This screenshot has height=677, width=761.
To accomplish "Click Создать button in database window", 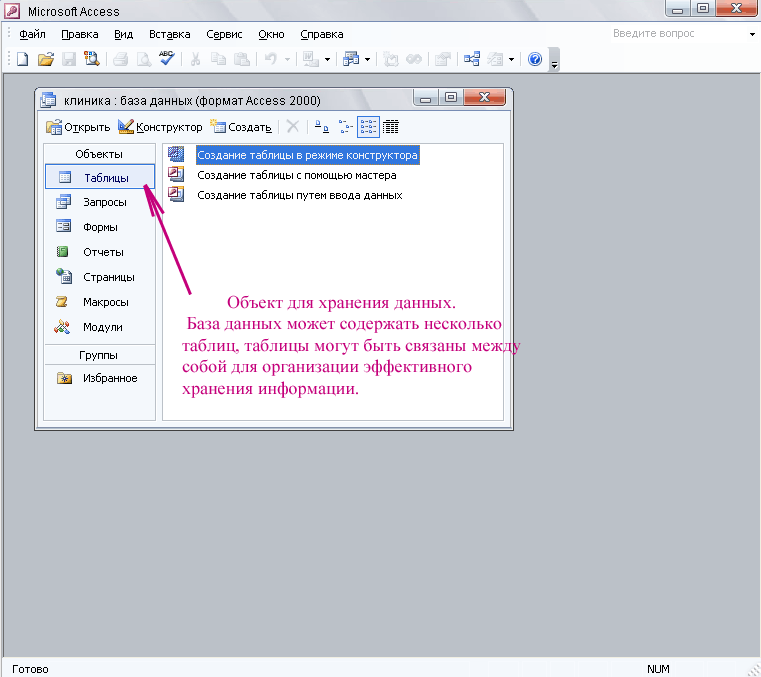I will pyautogui.click(x=241, y=127).
